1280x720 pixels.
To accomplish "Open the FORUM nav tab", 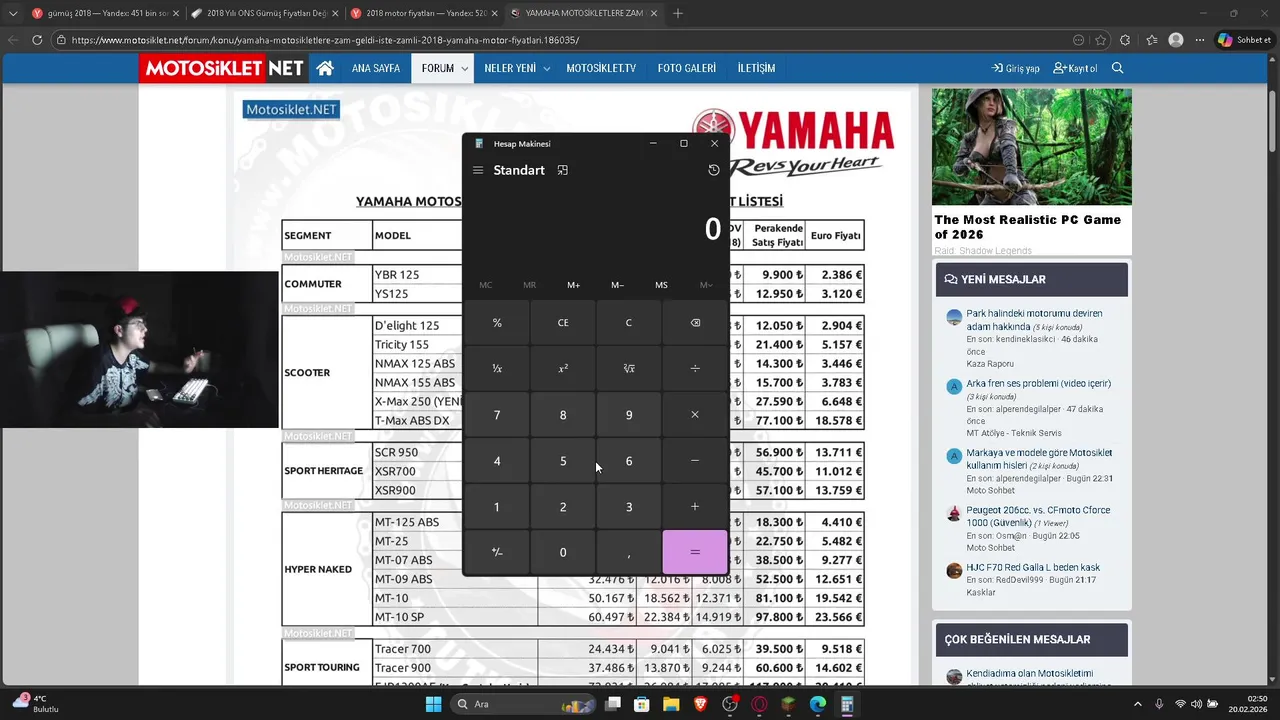I will [x=437, y=68].
